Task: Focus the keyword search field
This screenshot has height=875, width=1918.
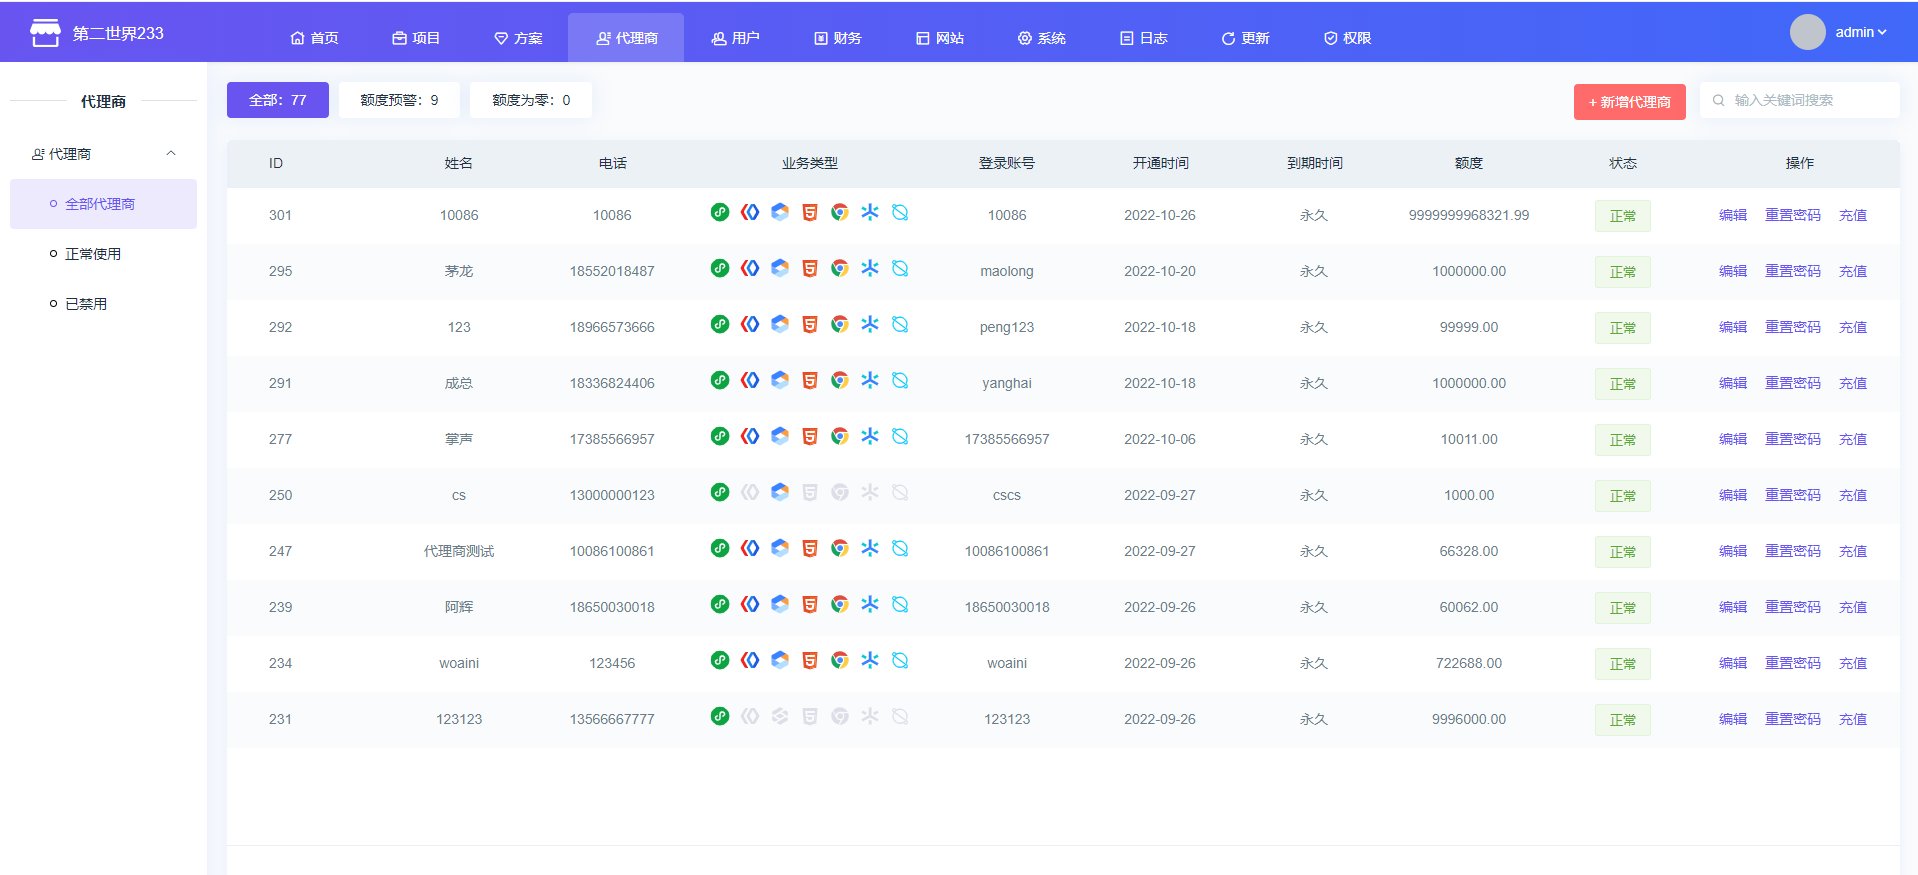Action: click(1799, 100)
